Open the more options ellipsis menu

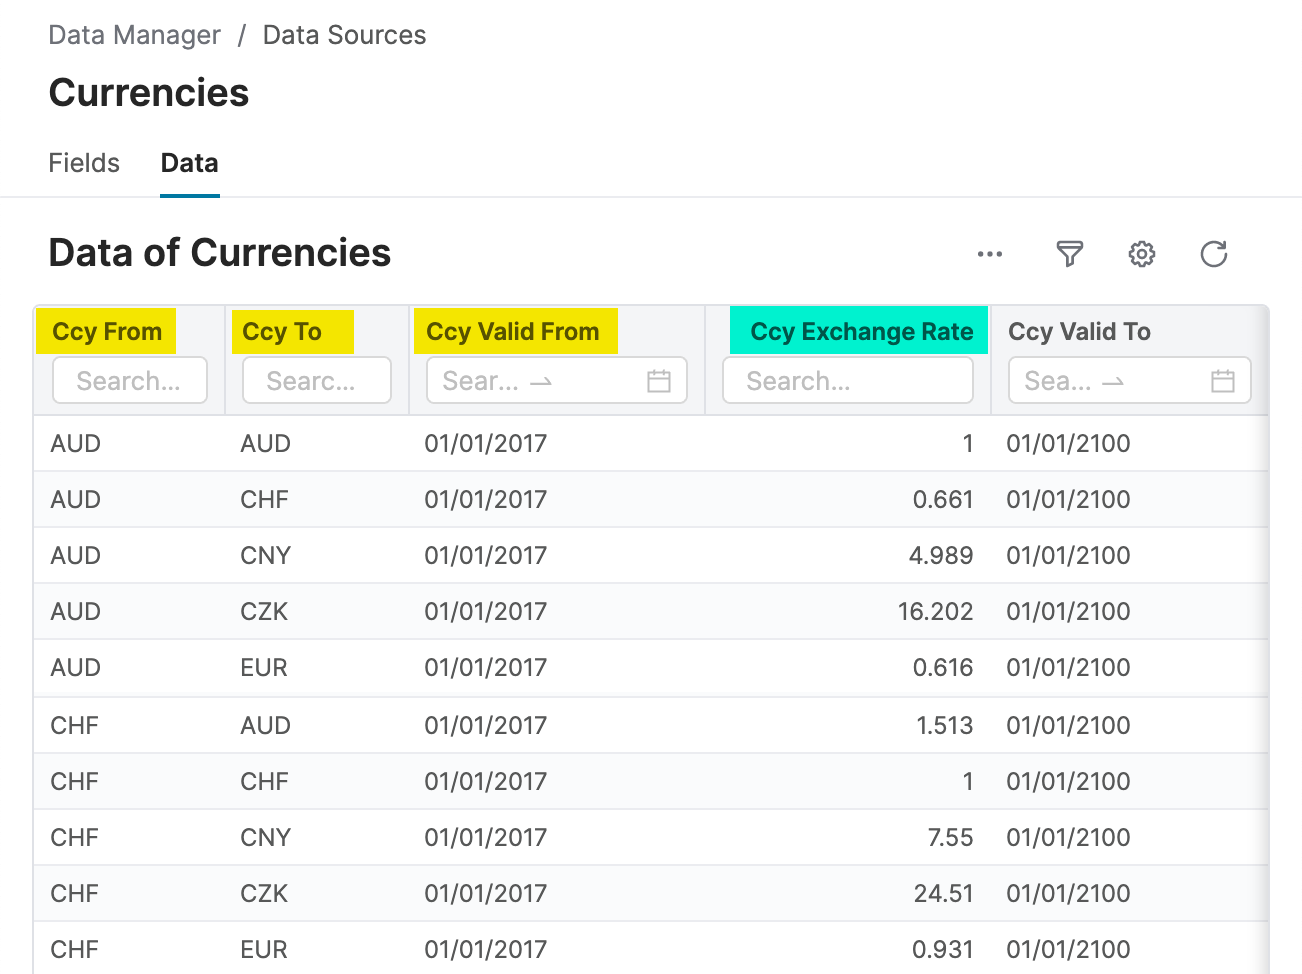990,254
